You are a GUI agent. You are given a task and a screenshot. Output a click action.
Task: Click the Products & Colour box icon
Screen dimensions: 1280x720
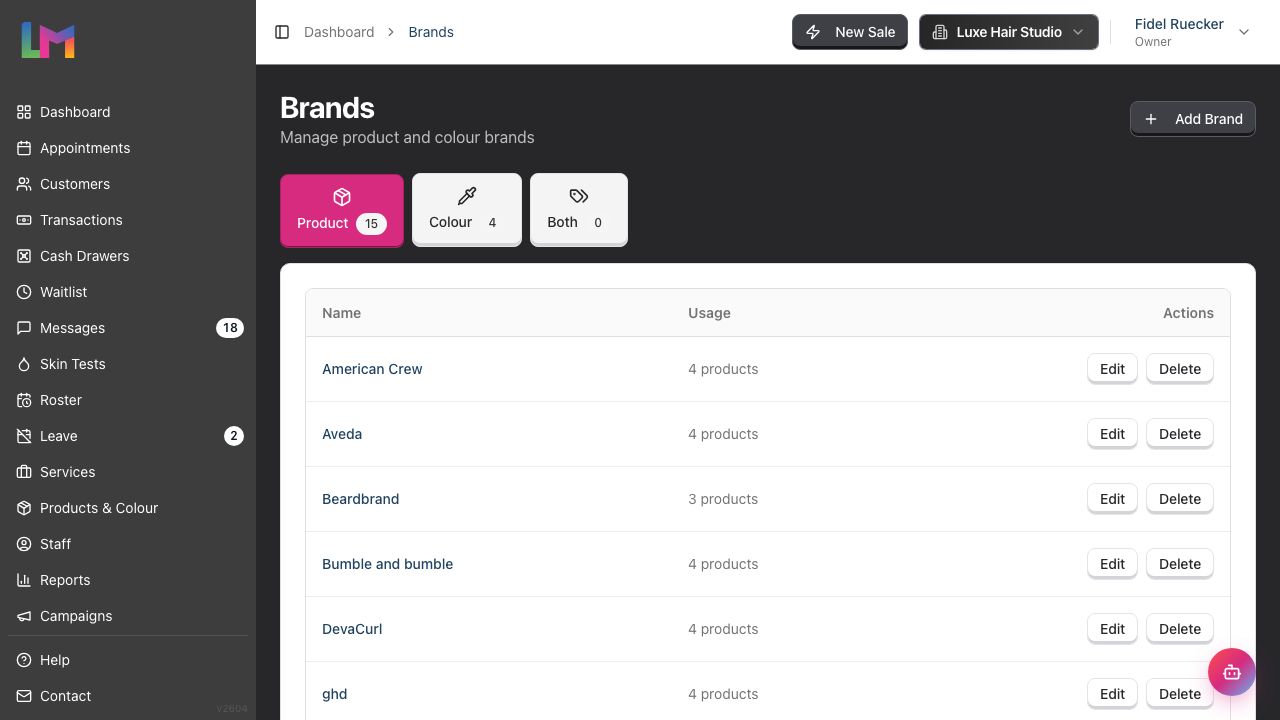tap(24, 508)
